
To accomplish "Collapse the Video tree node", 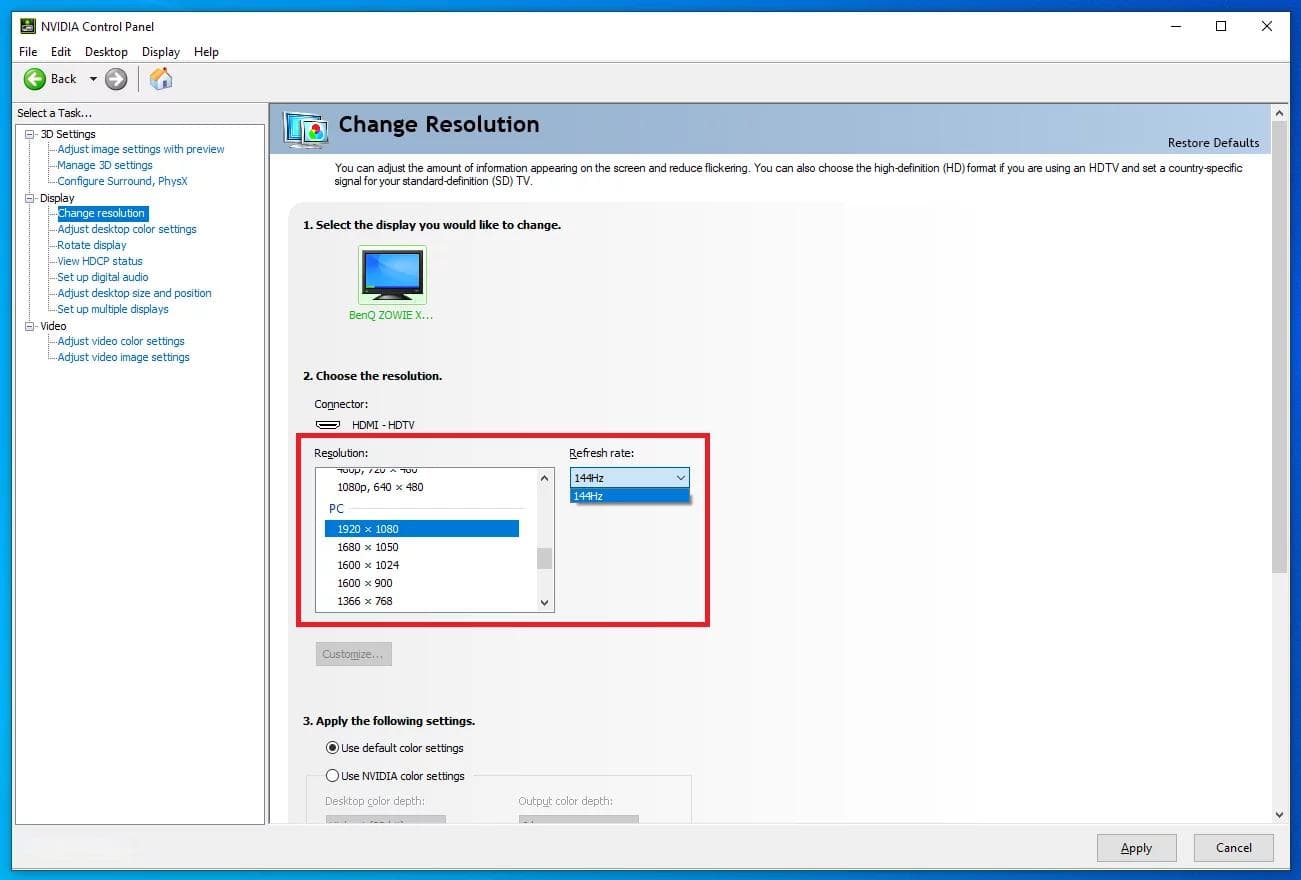I will click(x=30, y=326).
